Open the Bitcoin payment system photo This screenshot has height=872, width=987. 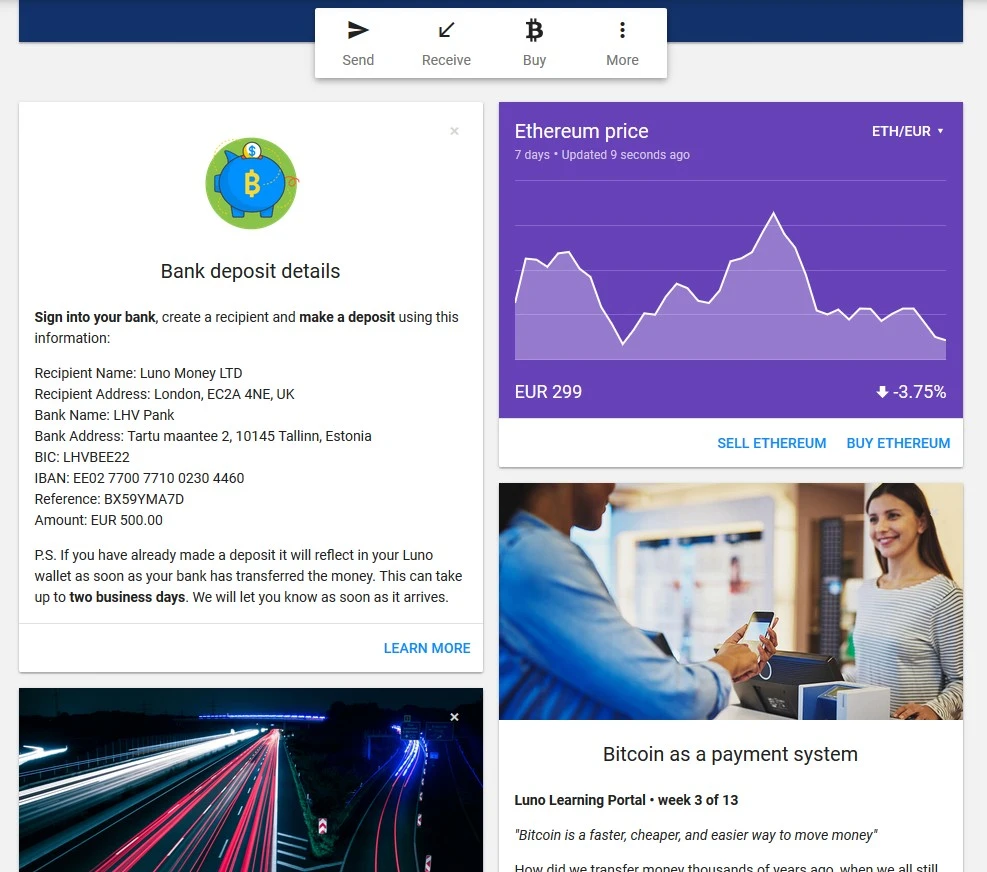pos(730,601)
